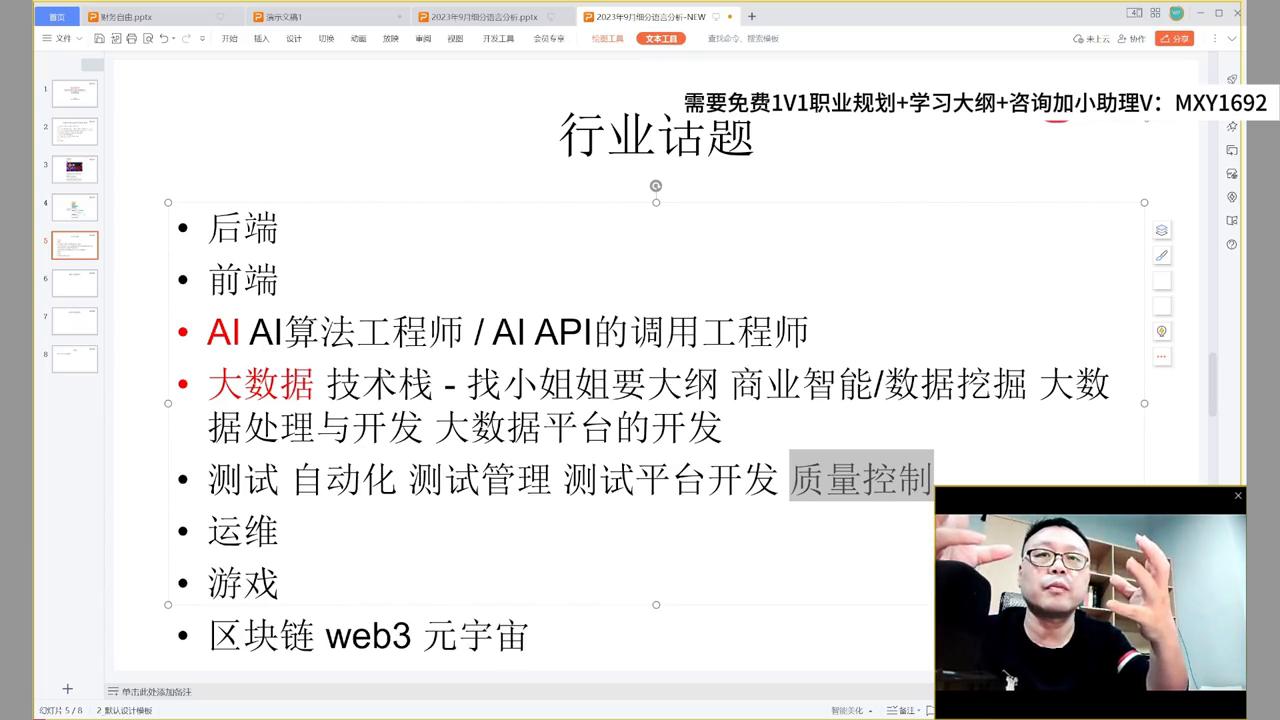Click the lightbulb suggestion icon near the slide

(x=1161, y=330)
